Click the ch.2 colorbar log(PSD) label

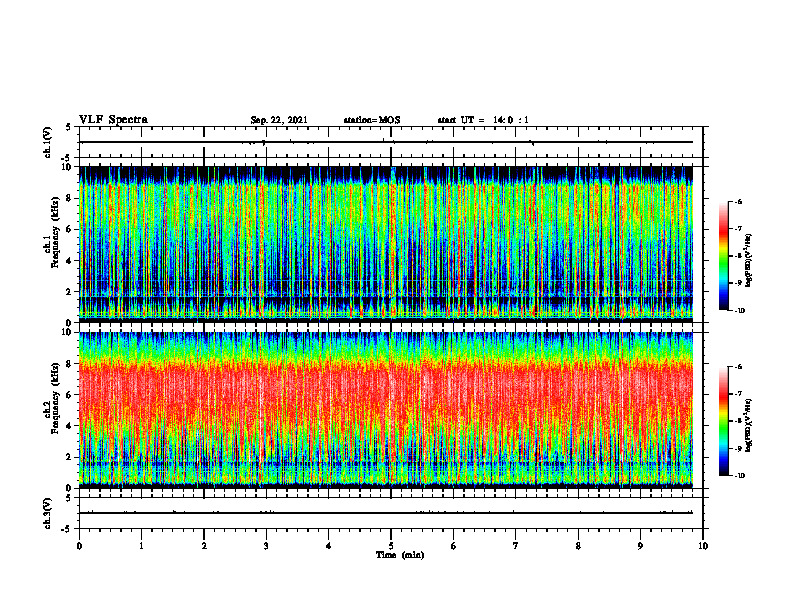(x=749, y=425)
